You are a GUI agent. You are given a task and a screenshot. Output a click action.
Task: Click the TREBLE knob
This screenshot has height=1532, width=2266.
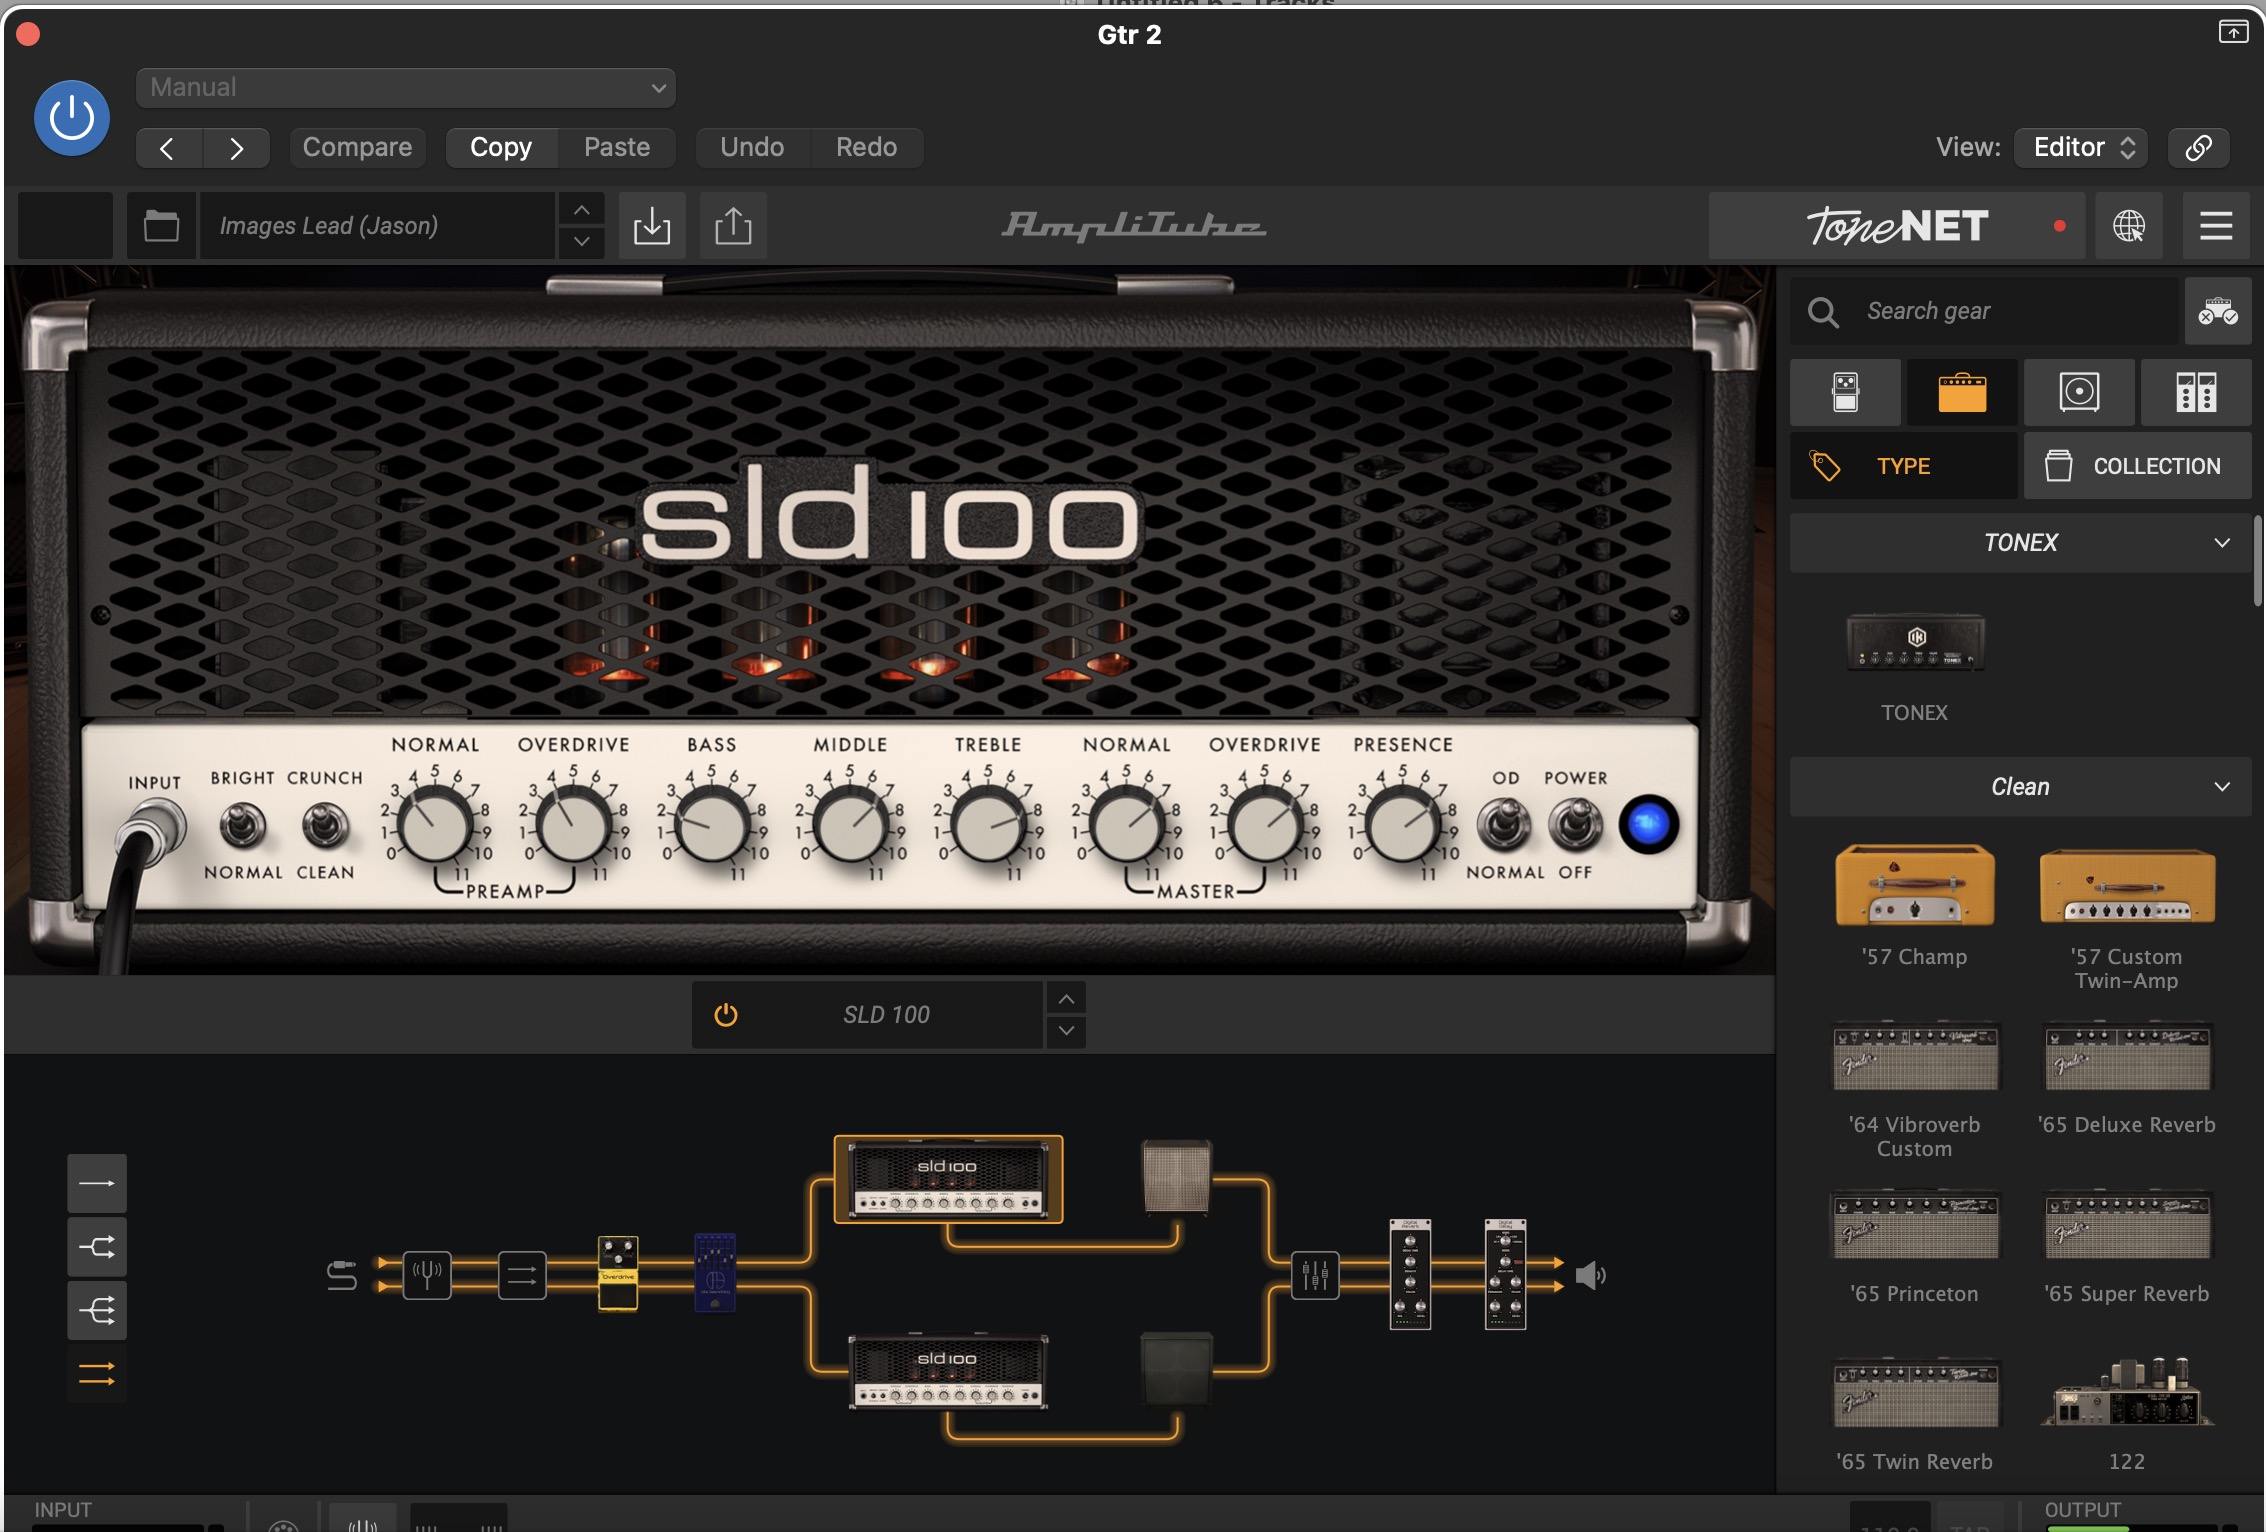click(988, 826)
